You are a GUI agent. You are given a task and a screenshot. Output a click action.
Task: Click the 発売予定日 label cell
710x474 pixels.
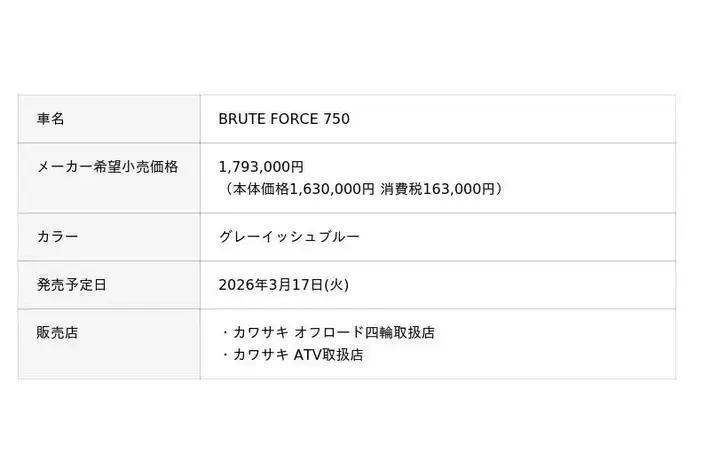point(71,285)
